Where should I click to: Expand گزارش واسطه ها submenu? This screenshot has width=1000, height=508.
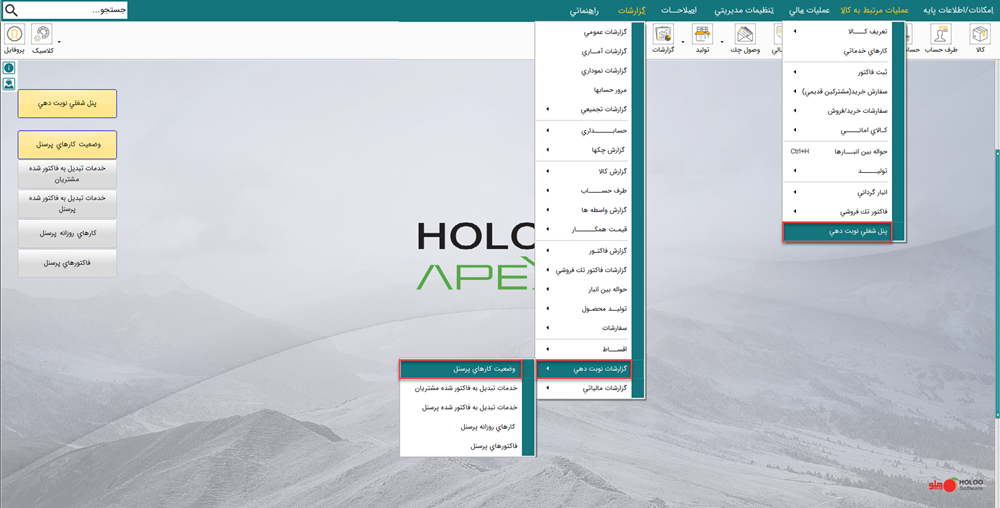click(583, 210)
